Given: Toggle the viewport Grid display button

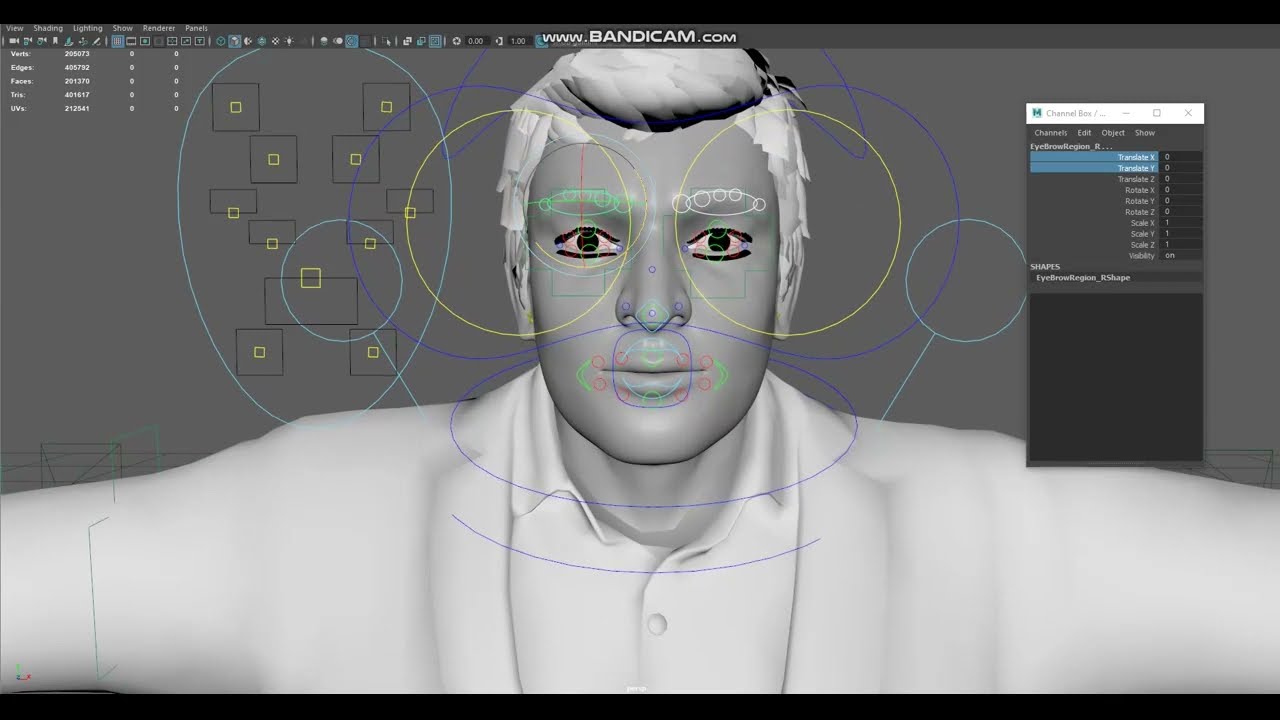Looking at the screenshot, I should pyautogui.click(x=118, y=41).
